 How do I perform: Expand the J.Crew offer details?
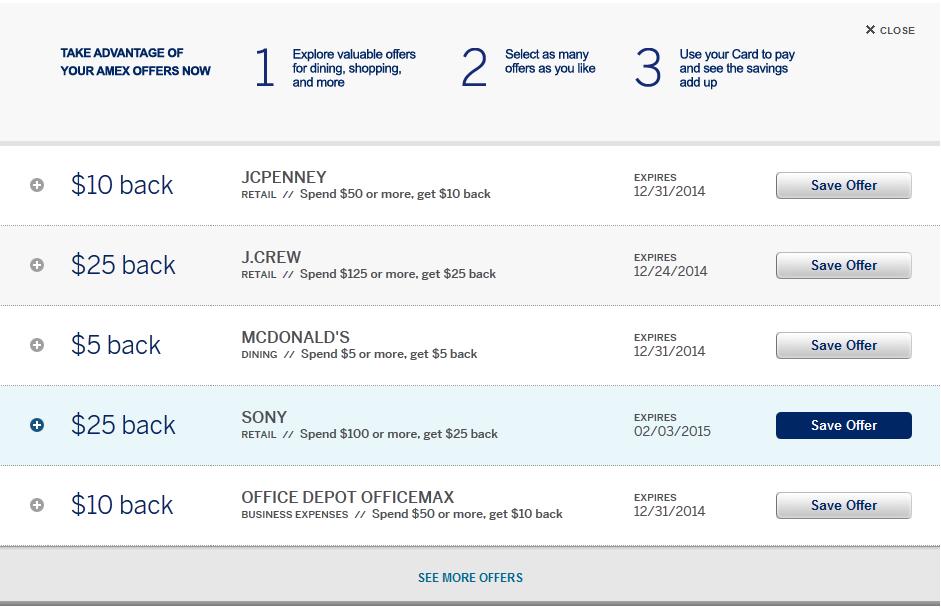pyautogui.click(x=37, y=265)
